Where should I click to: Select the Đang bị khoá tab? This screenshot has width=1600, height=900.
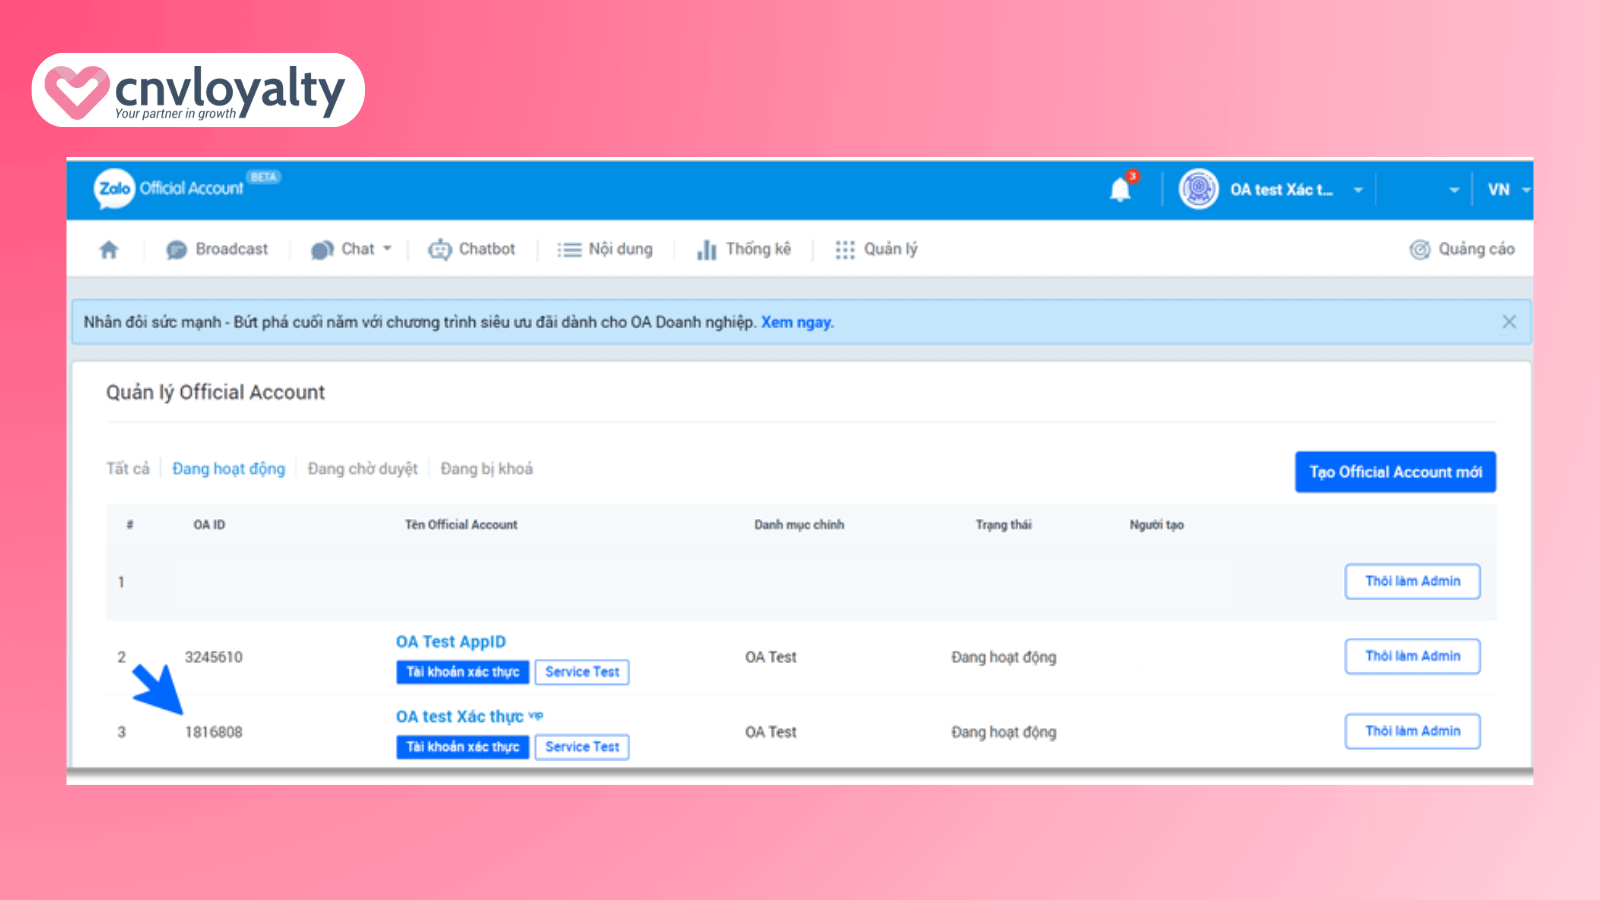click(486, 469)
